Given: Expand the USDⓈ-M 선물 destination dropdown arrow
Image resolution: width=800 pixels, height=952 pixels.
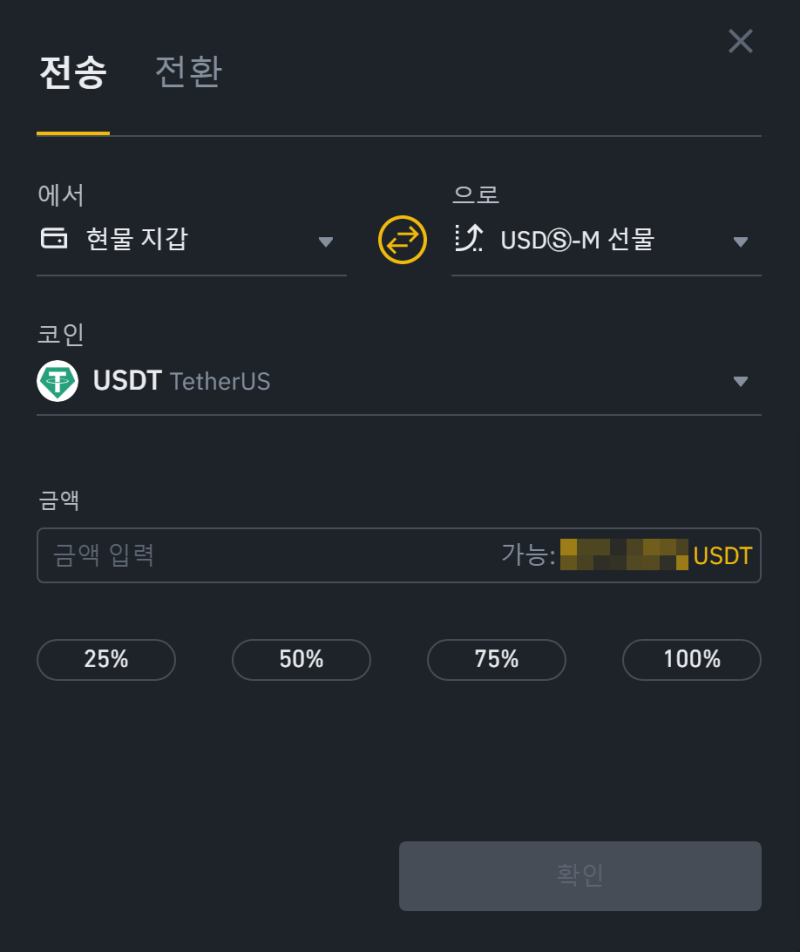Looking at the screenshot, I should [x=741, y=242].
